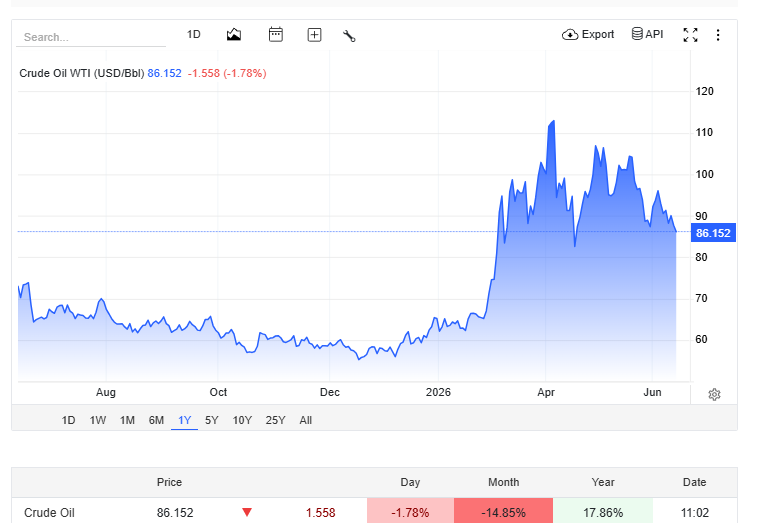
Task: Click the 1.558 change value in table
Action: coord(320,512)
